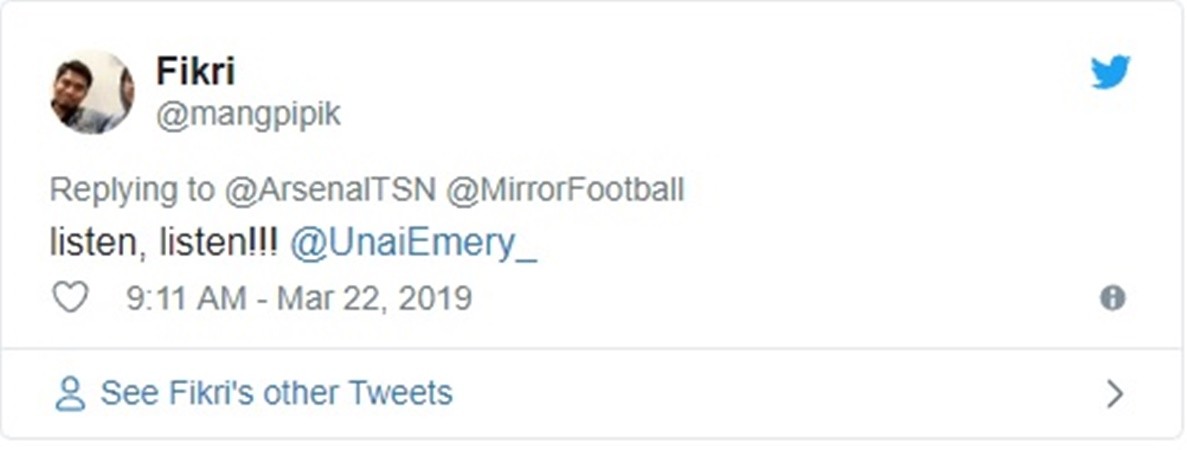
Task: Visit the @MirrorFootball profile link
Action: point(565,190)
